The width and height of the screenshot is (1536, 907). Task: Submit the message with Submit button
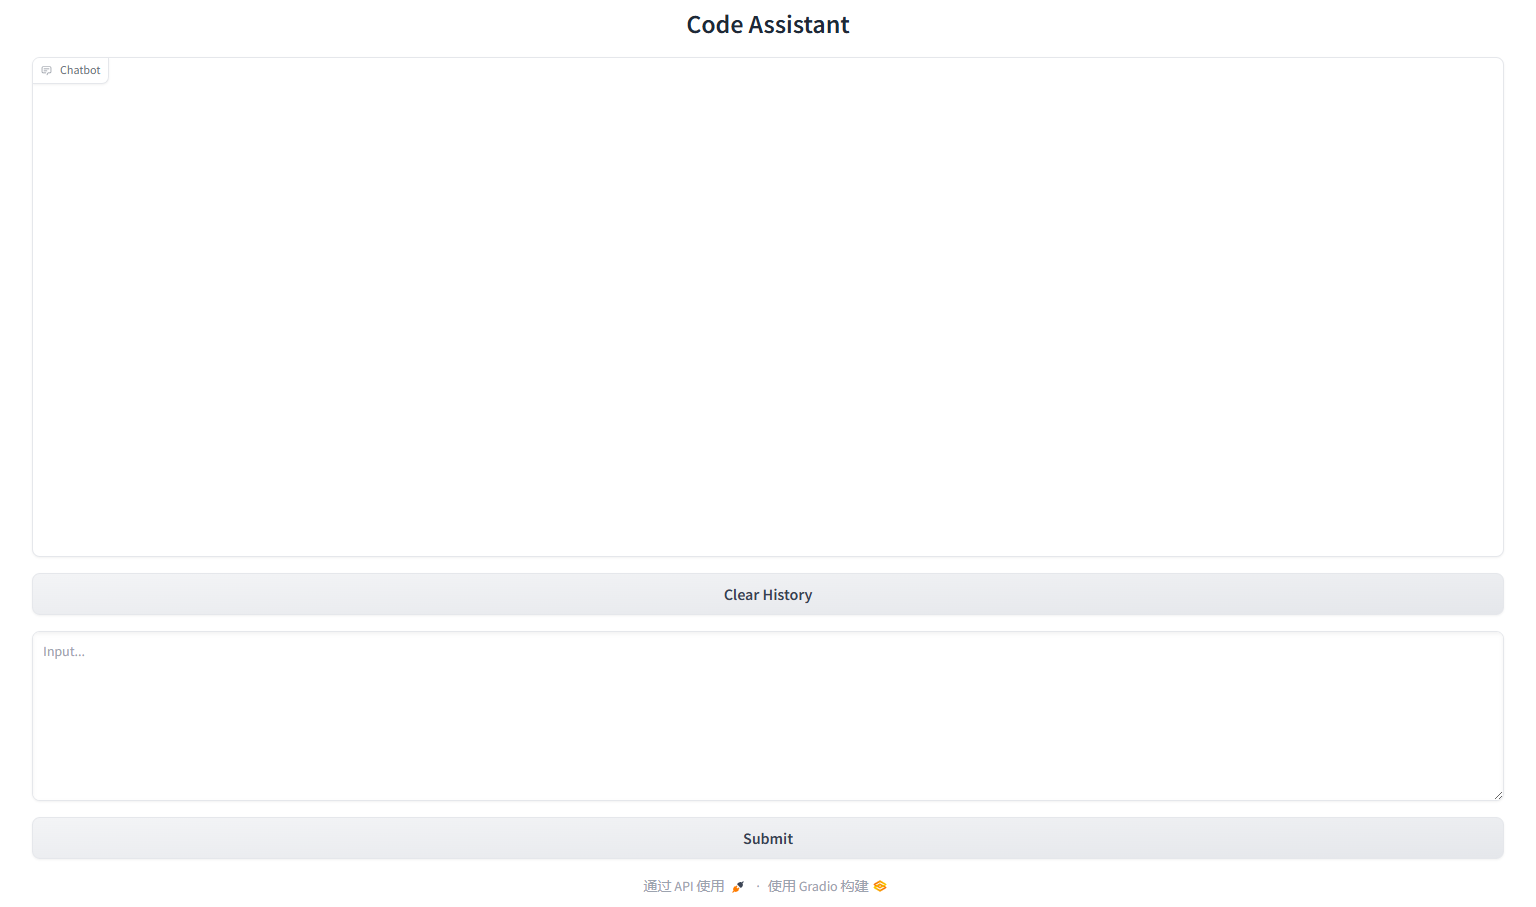(x=768, y=838)
